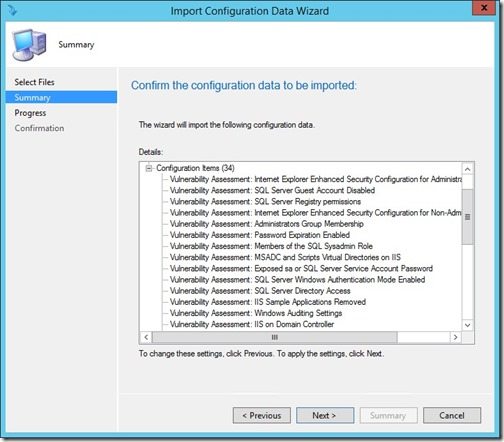
Task: Select Password Expiration Enabled item
Action: click(260, 235)
